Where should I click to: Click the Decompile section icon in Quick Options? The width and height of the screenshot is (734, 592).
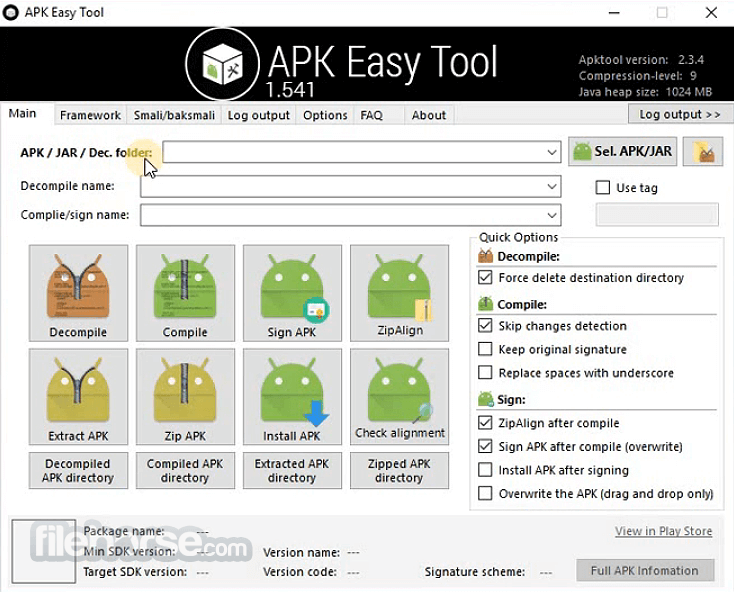click(x=485, y=256)
